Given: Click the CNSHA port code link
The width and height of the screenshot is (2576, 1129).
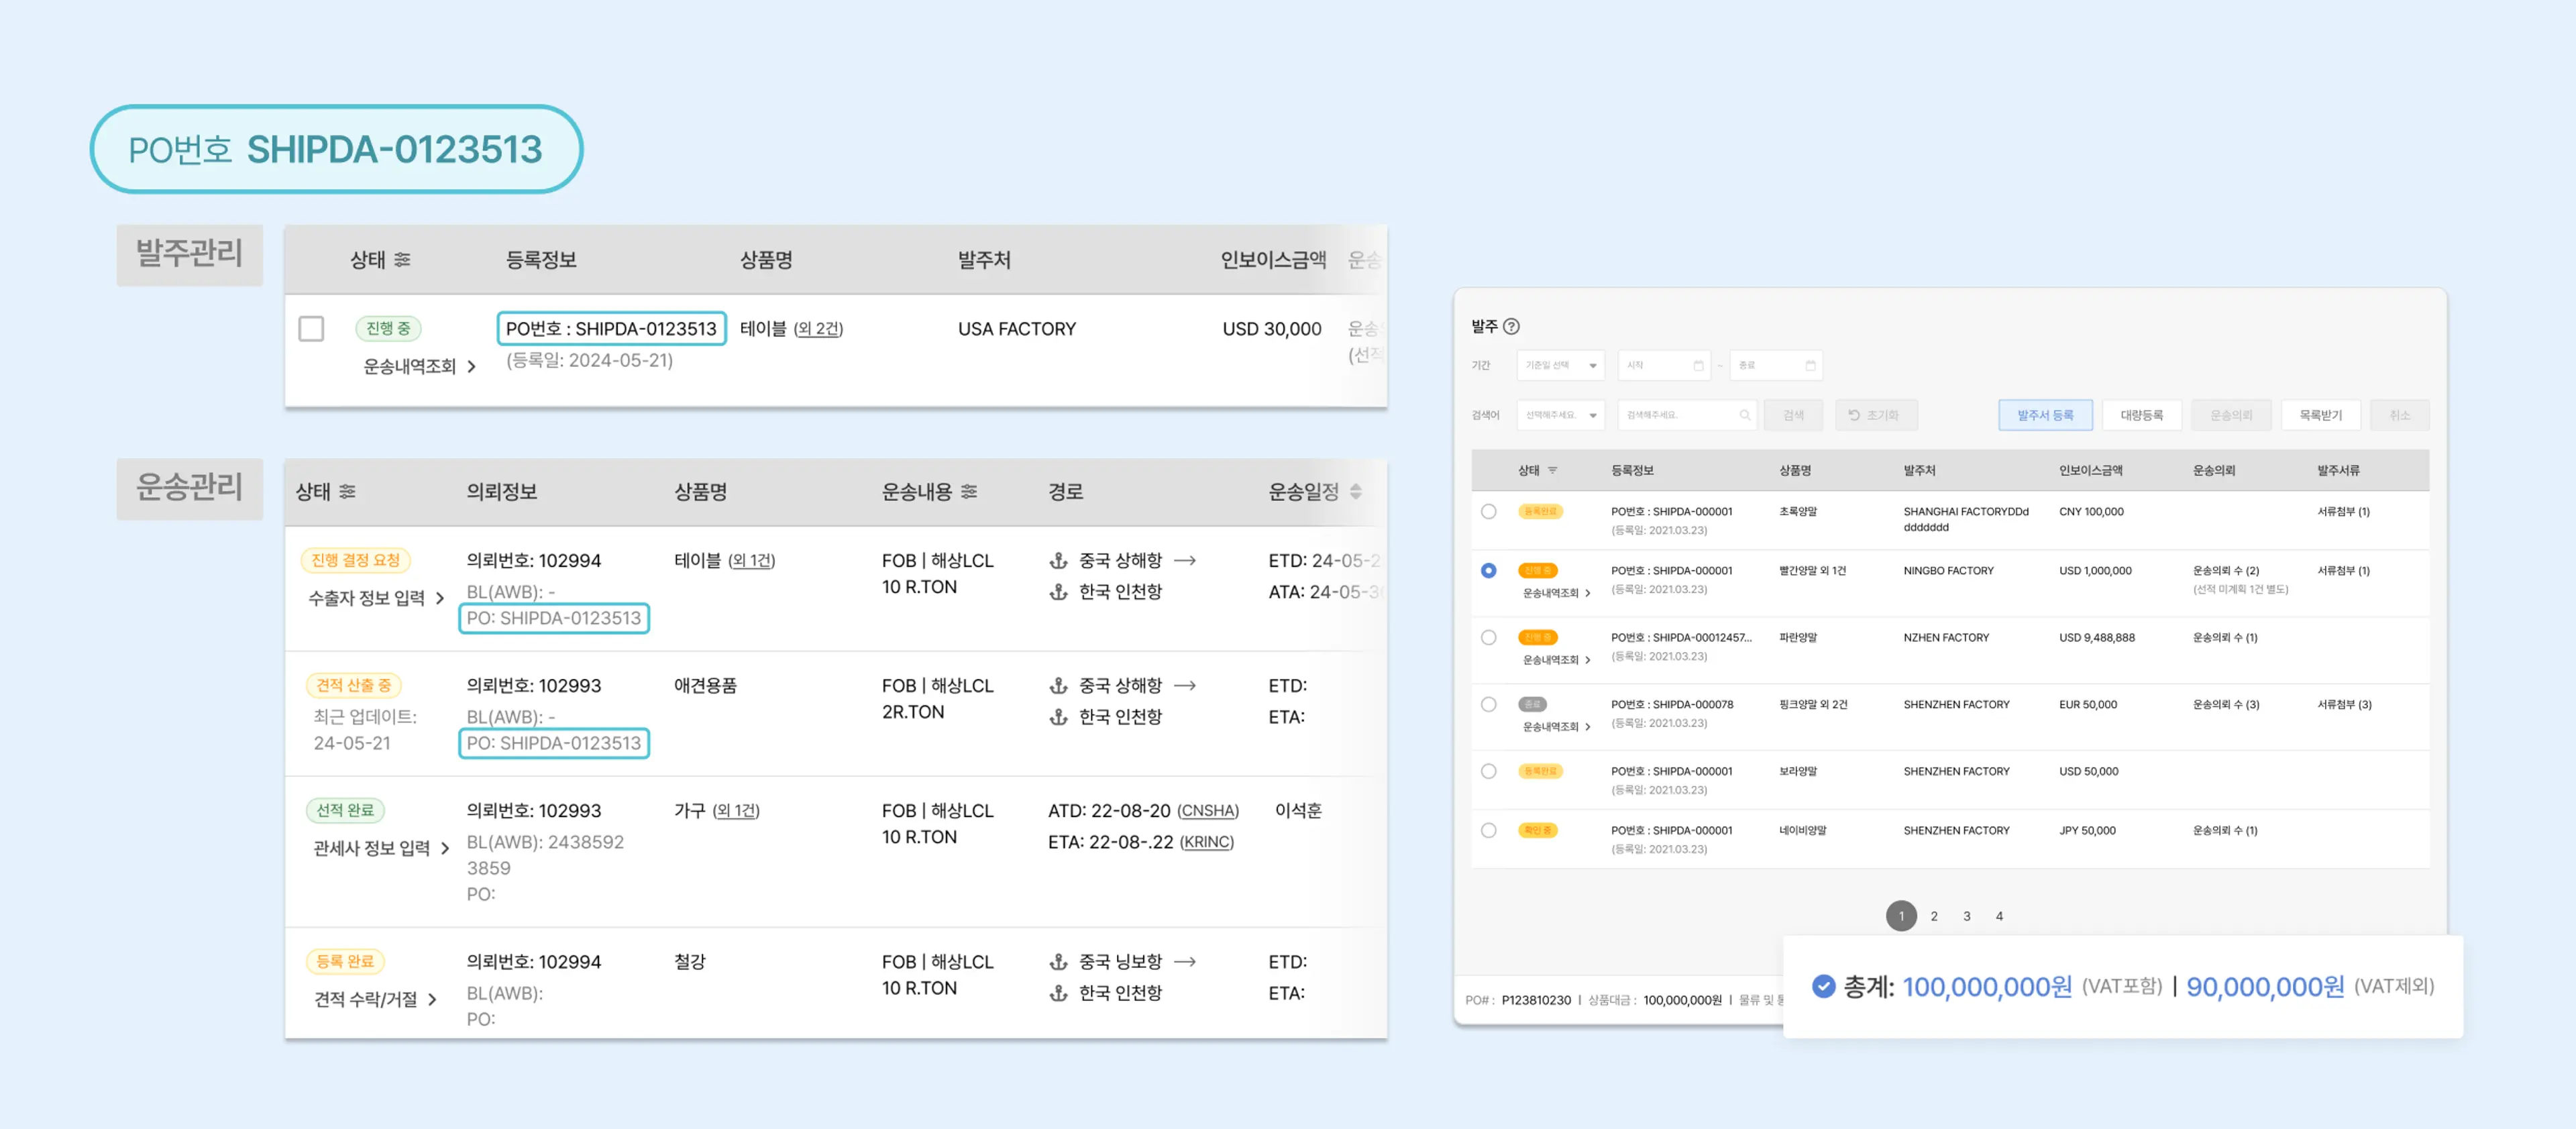Looking at the screenshot, I should click(x=1208, y=811).
